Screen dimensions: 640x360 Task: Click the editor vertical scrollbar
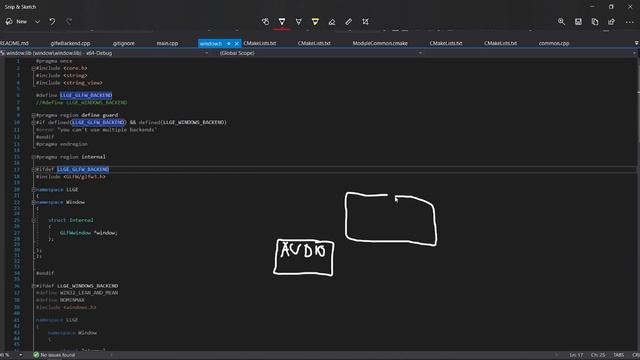[x=637, y=204]
